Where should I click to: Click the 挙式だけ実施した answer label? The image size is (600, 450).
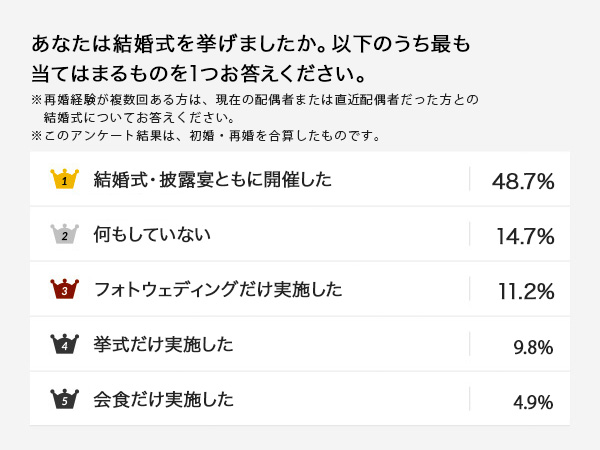point(163,345)
